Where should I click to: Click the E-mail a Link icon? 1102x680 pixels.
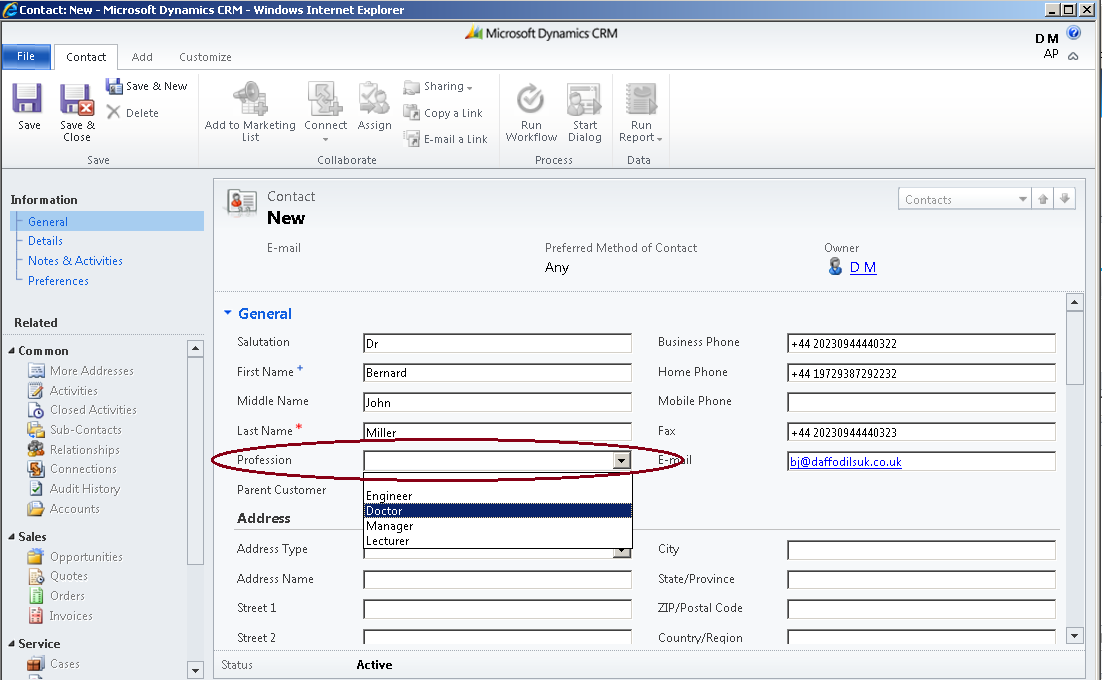pyautogui.click(x=446, y=139)
